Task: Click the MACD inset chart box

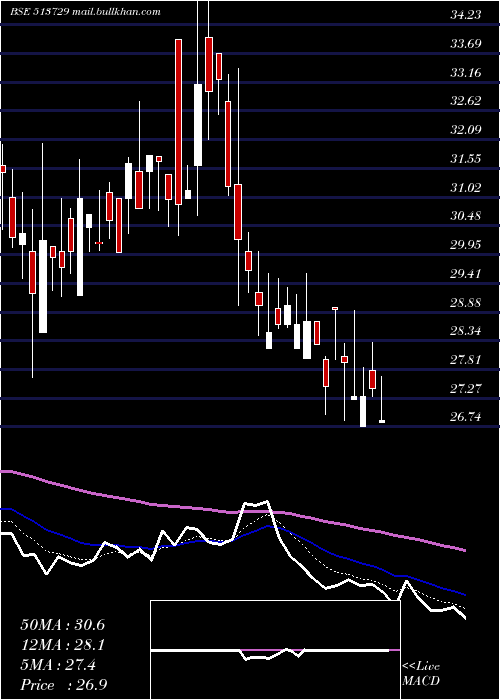Action: point(275,650)
